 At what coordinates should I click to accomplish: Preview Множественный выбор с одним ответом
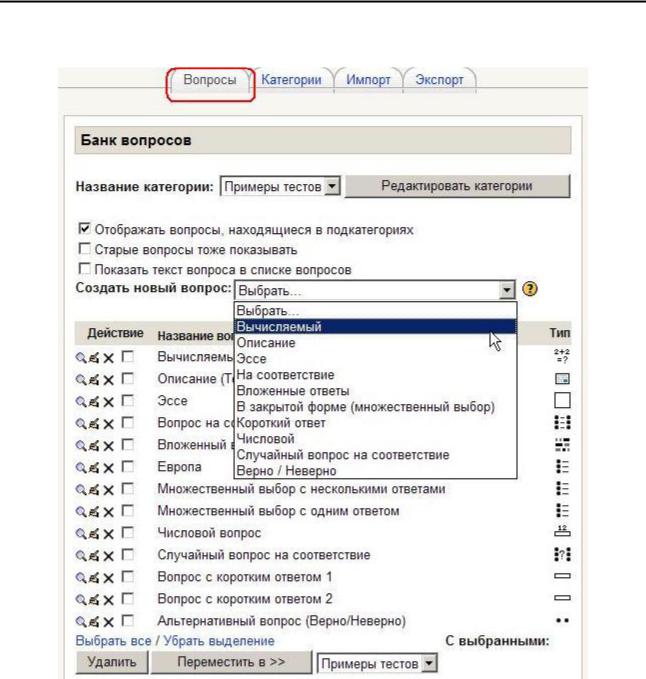(81, 511)
